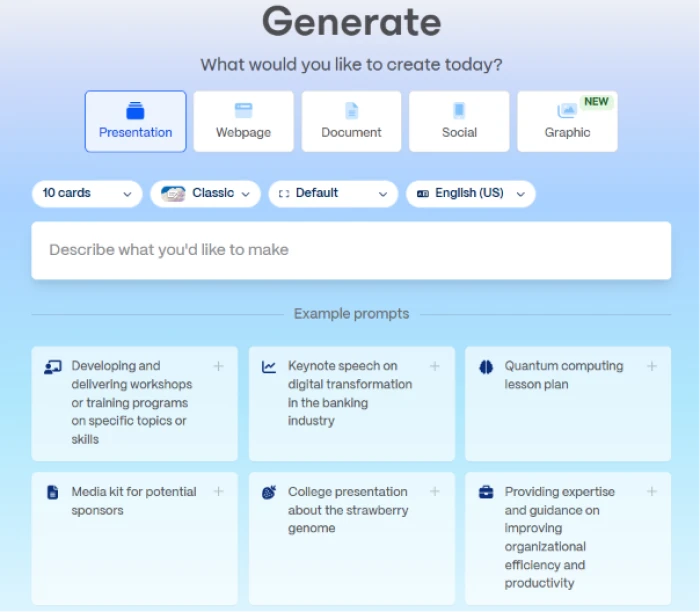Click the brackets icon beside Default

284,194
